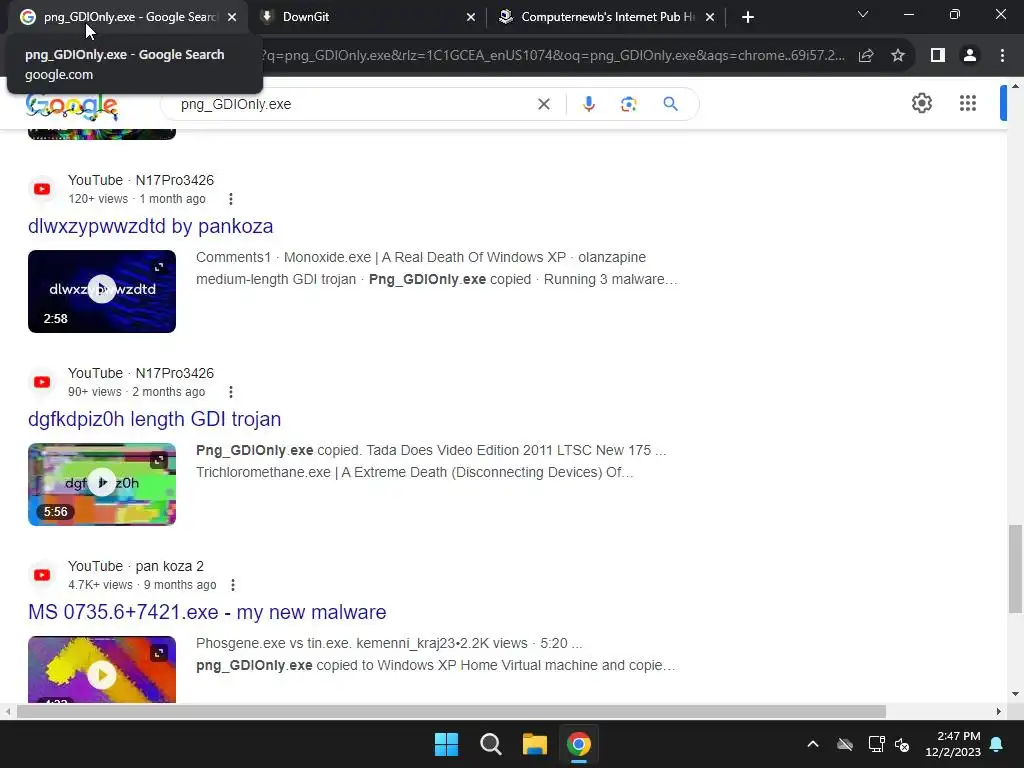
Task: Click the YouTube icon of the dgfkdpiz0h result
Action: (42, 382)
